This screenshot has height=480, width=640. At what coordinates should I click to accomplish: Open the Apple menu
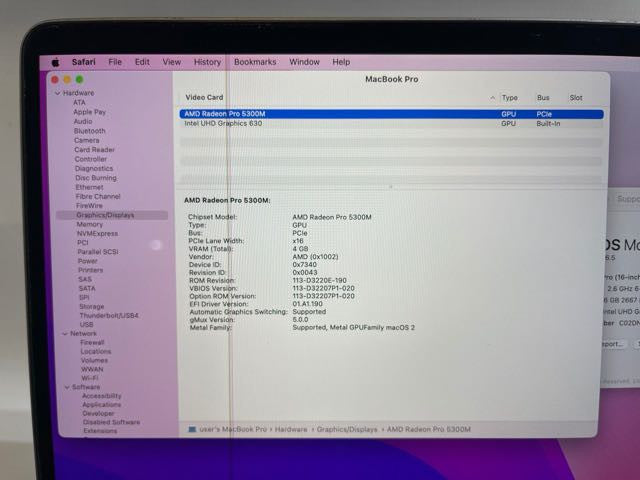point(56,62)
